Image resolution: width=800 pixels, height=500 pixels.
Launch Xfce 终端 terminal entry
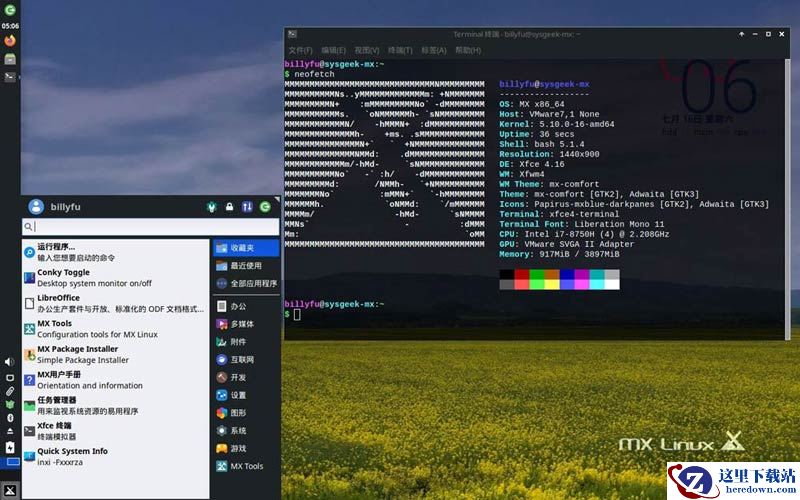[116, 431]
